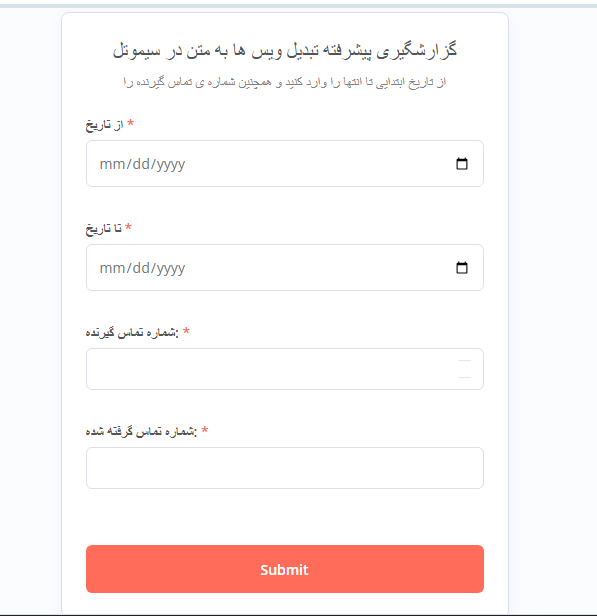
Task: Click the gray instructions subtitle under the title
Action: point(285,82)
